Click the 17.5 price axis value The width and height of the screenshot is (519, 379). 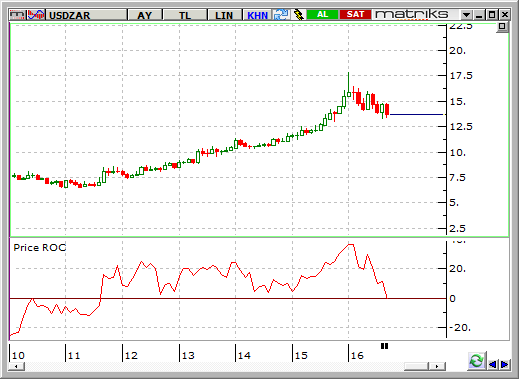[461, 76]
